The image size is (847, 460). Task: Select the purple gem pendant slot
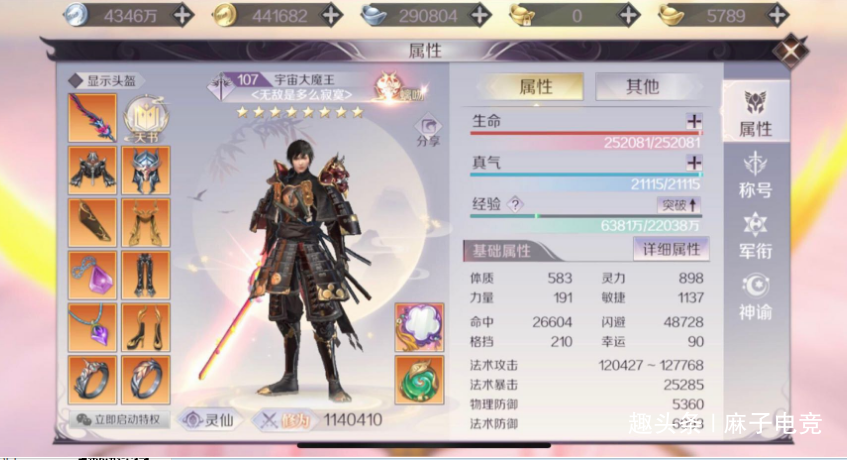(92, 275)
